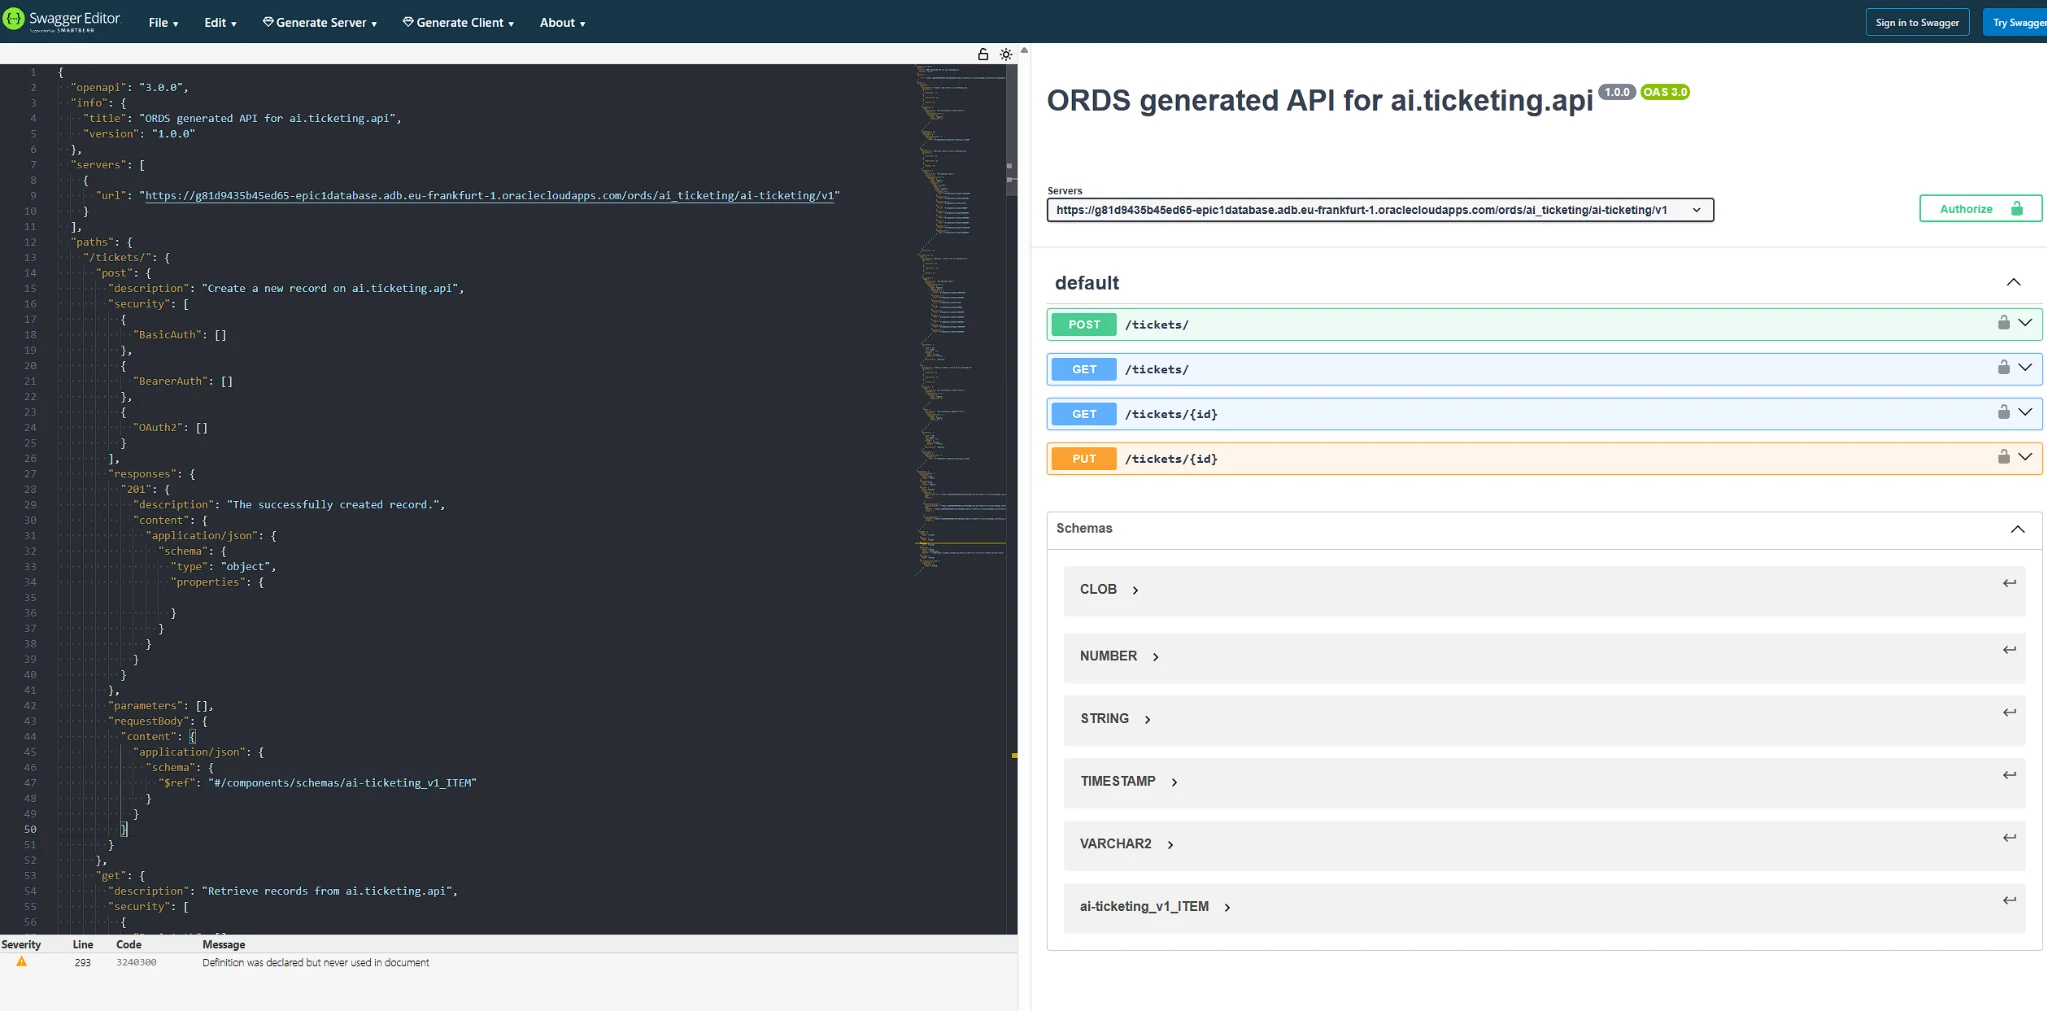Image resolution: width=2047 pixels, height=1011 pixels.
Task: Click the Code column header in problems panel
Action: point(129,944)
